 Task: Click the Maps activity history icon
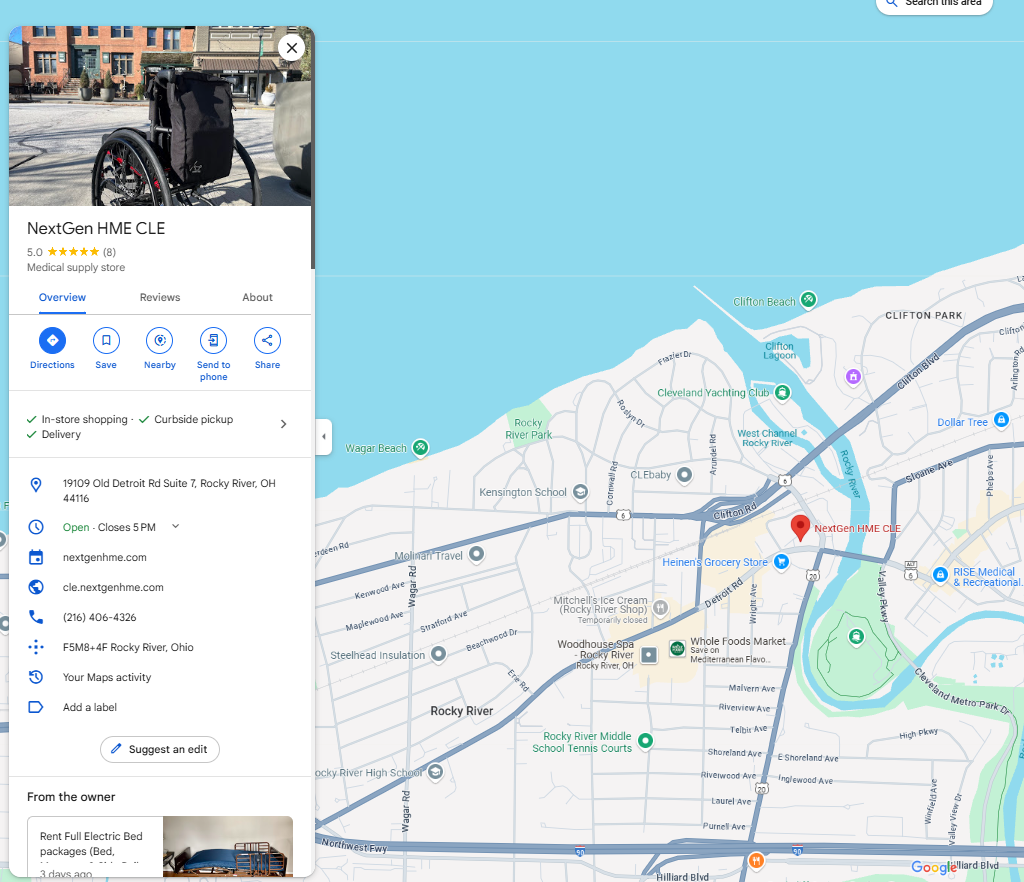click(x=36, y=677)
